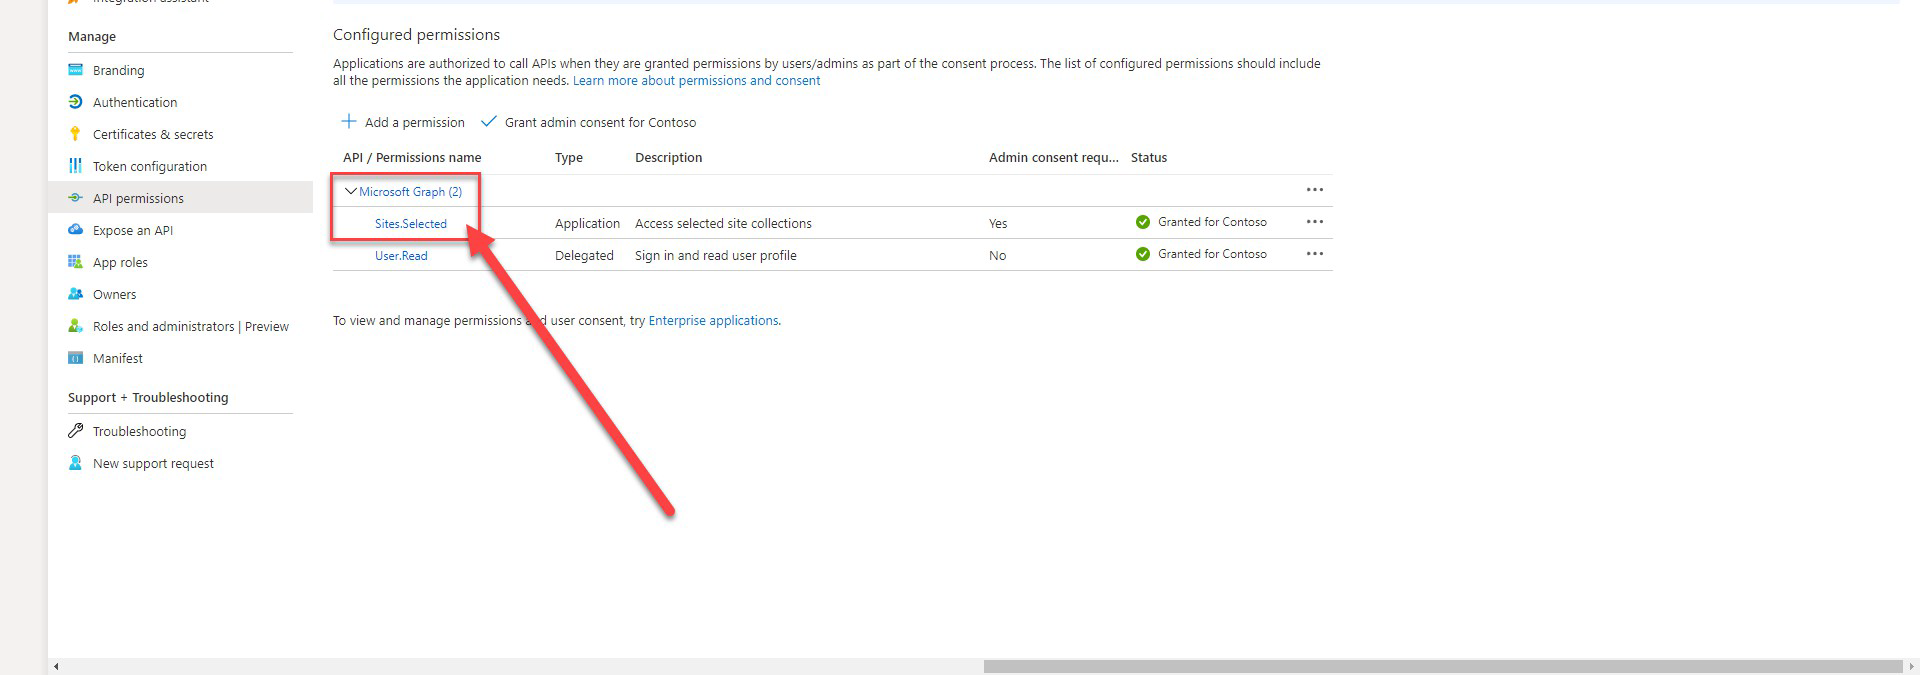1920x675 pixels.
Task: Click the Troubleshooting wrench icon
Action: tap(75, 431)
